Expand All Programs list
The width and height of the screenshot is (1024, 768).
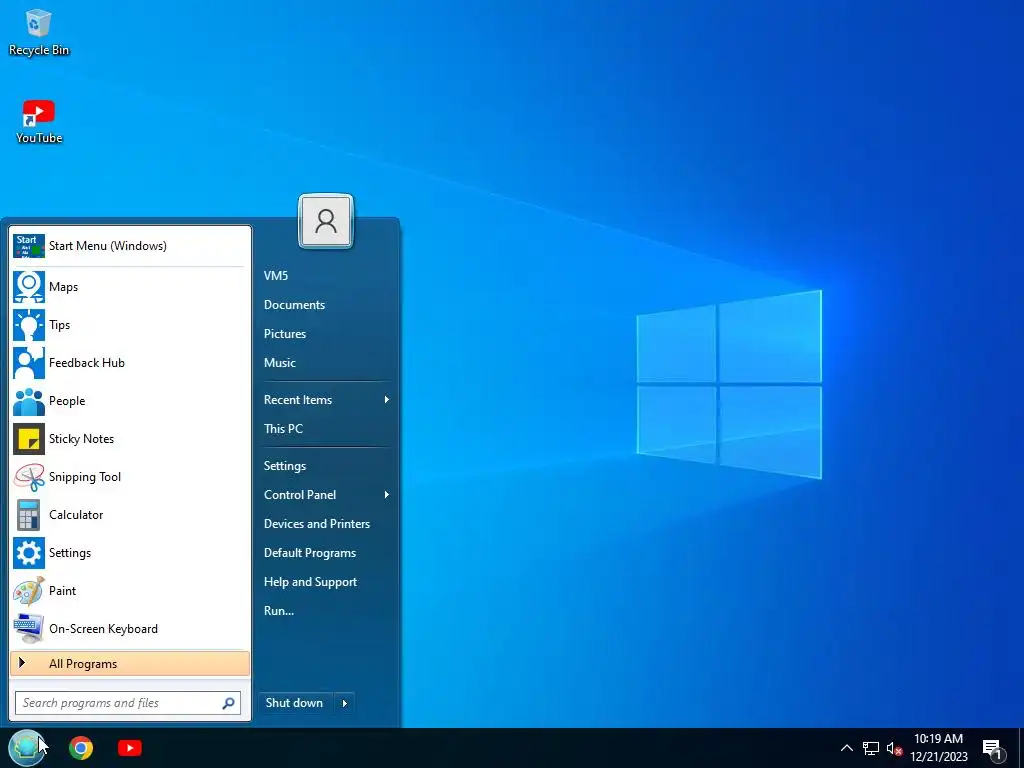pos(130,664)
